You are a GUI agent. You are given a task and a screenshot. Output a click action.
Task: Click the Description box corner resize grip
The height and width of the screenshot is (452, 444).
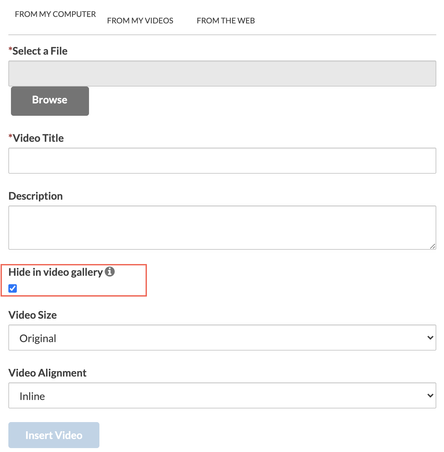pyautogui.click(x=432, y=246)
